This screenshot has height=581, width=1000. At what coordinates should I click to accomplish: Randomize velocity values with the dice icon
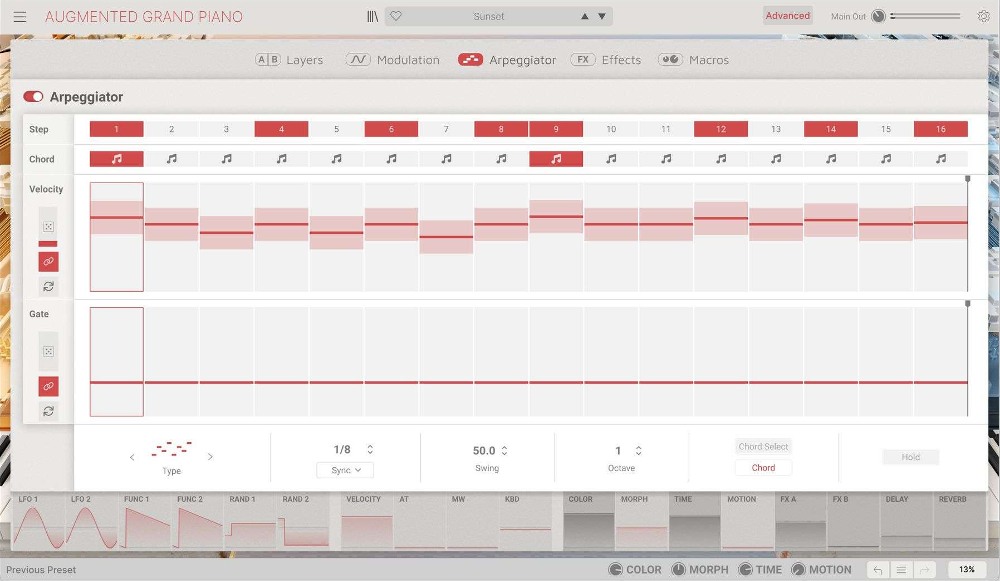click(47, 226)
